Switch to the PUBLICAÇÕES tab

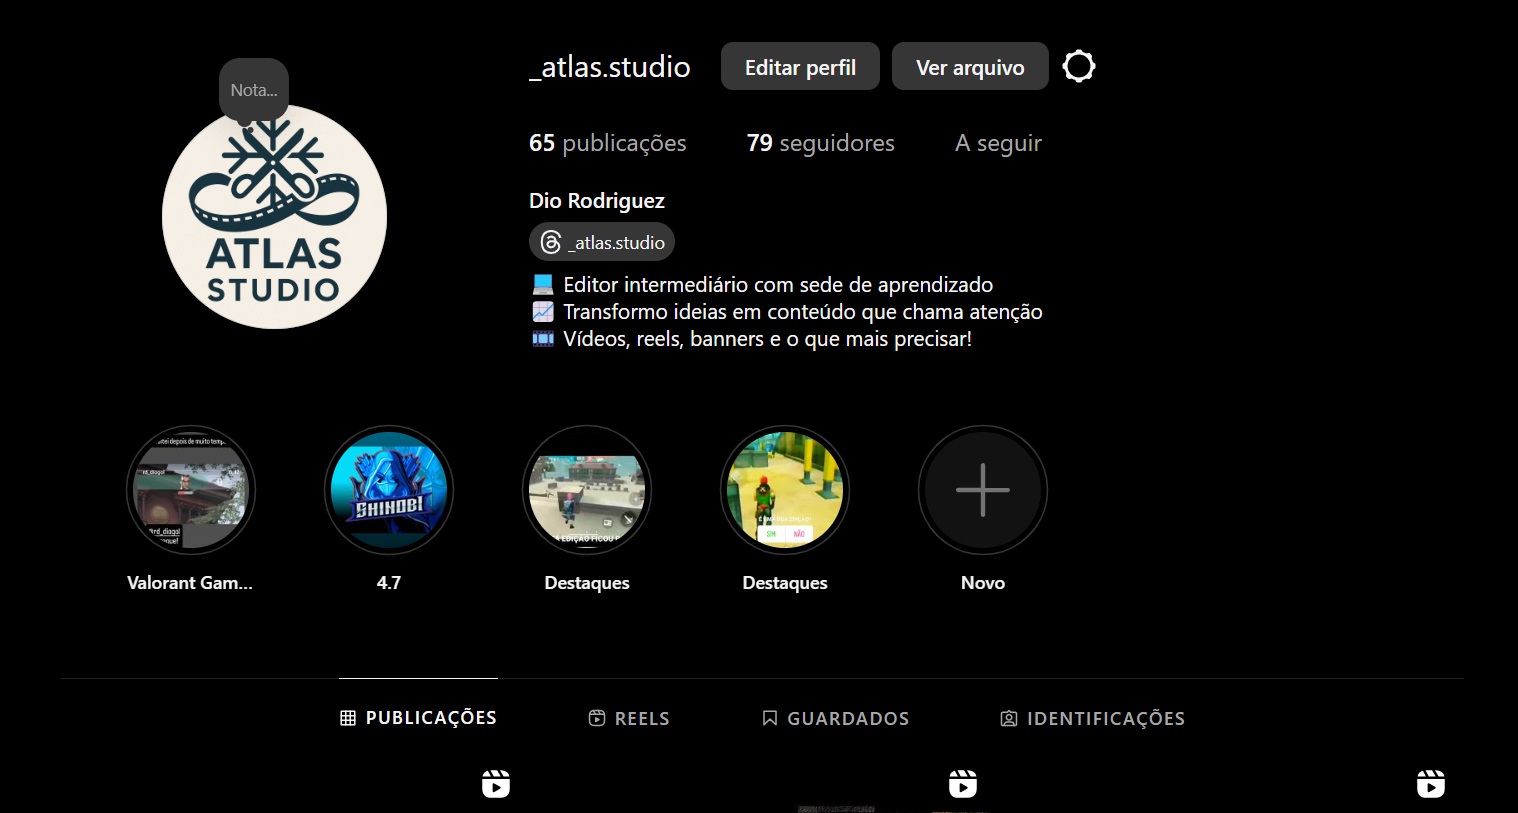(418, 718)
